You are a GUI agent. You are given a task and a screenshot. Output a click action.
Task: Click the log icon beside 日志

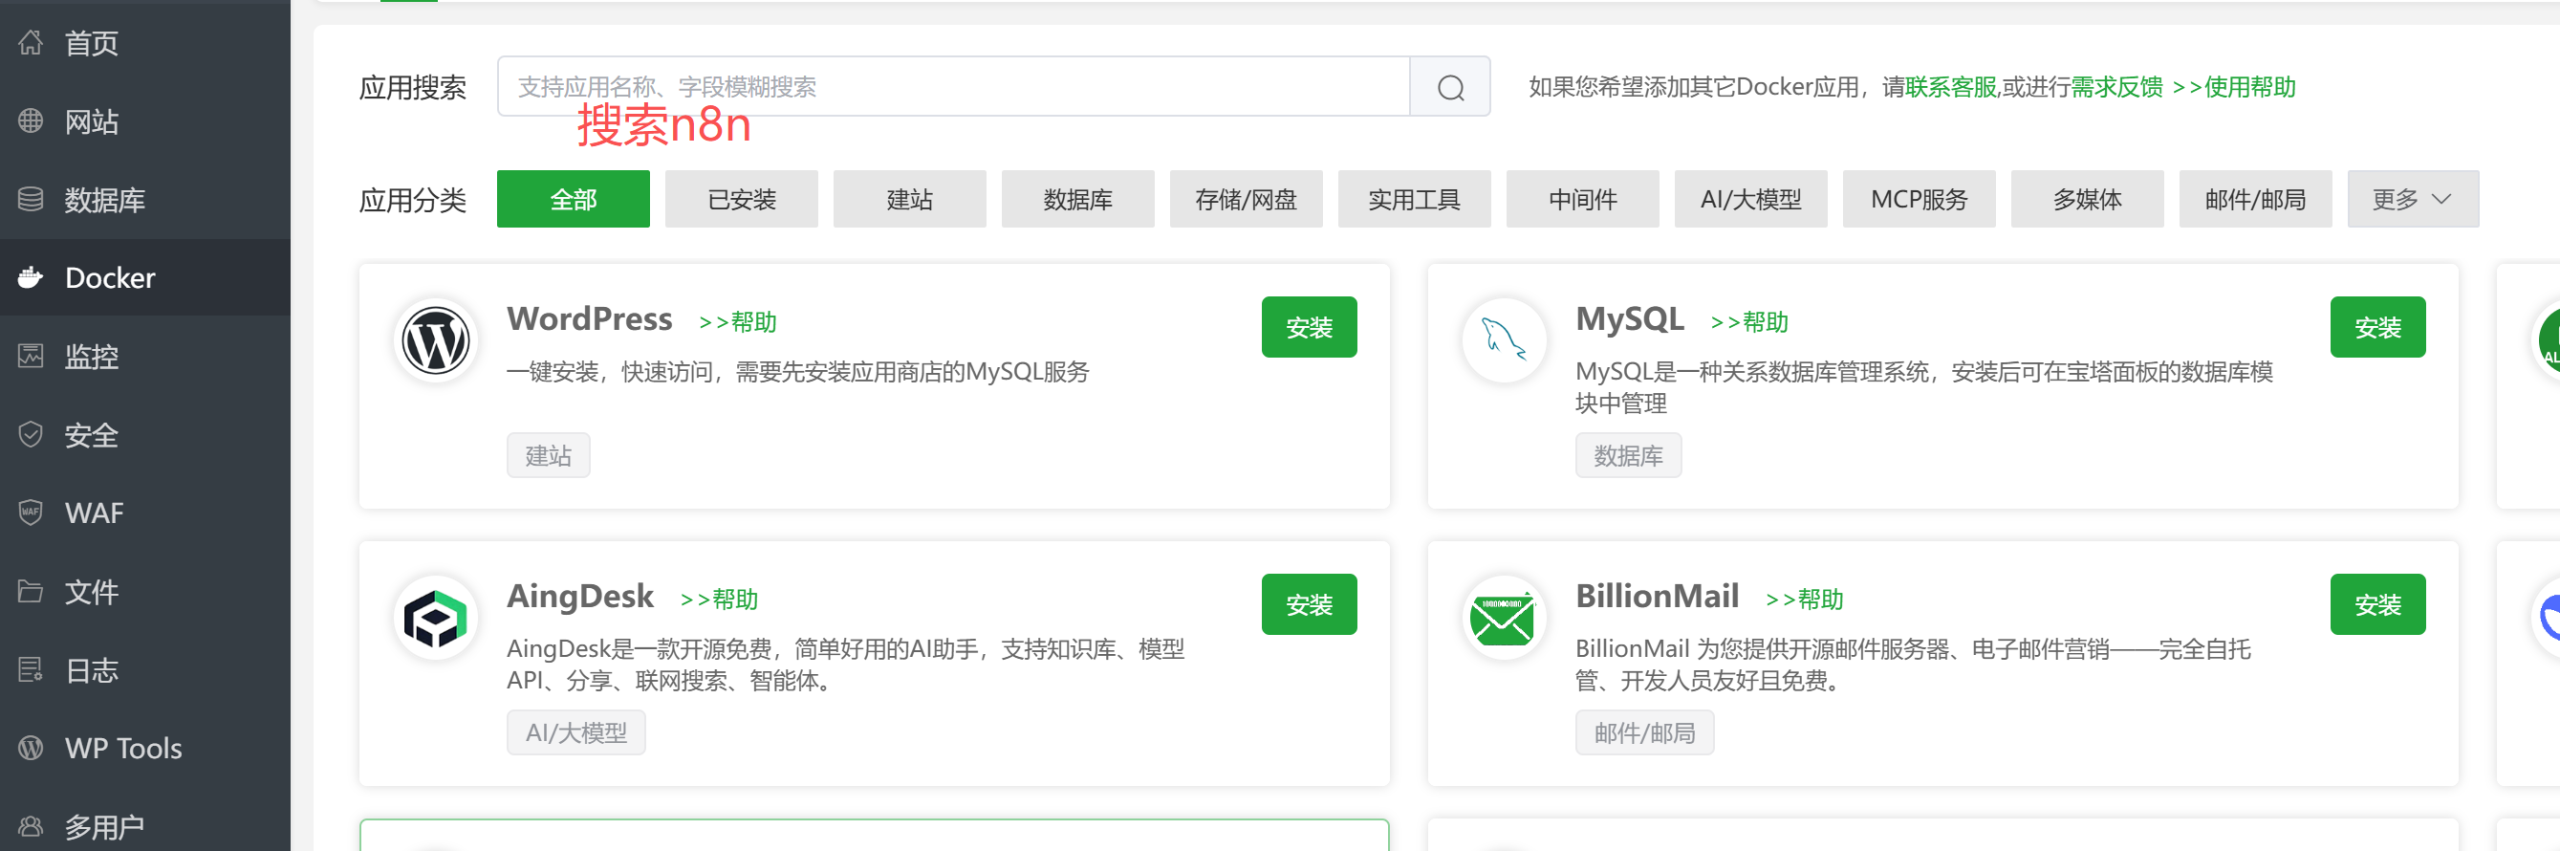click(31, 669)
